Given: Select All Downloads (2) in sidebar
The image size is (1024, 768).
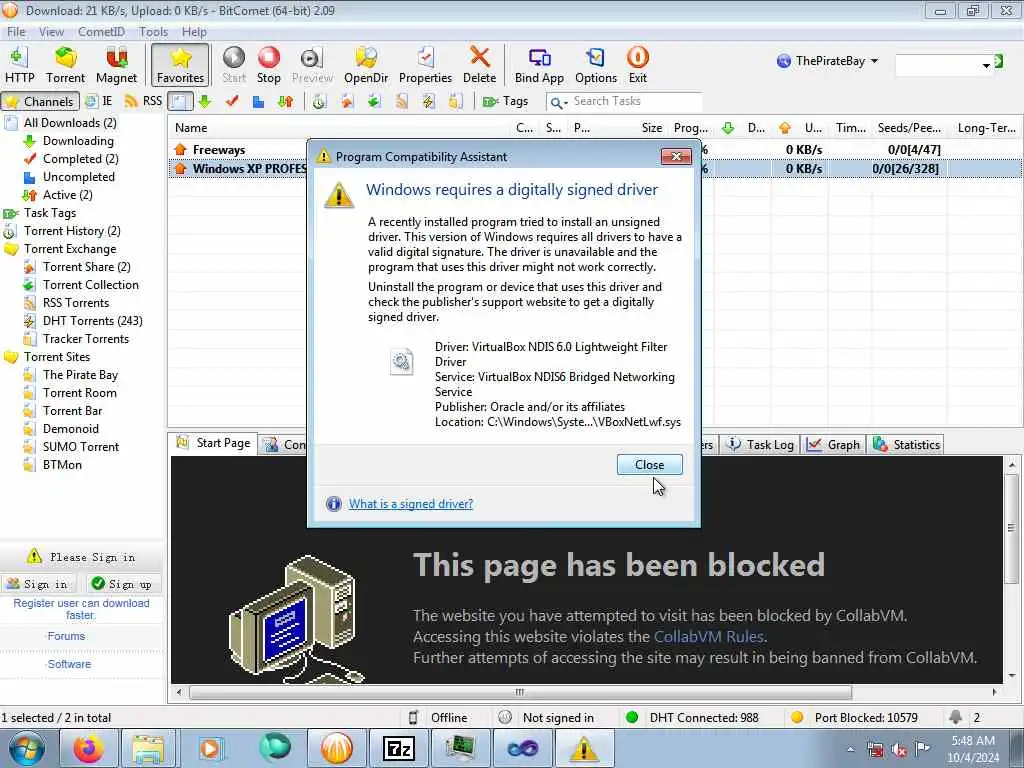Looking at the screenshot, I should (70, 123).
